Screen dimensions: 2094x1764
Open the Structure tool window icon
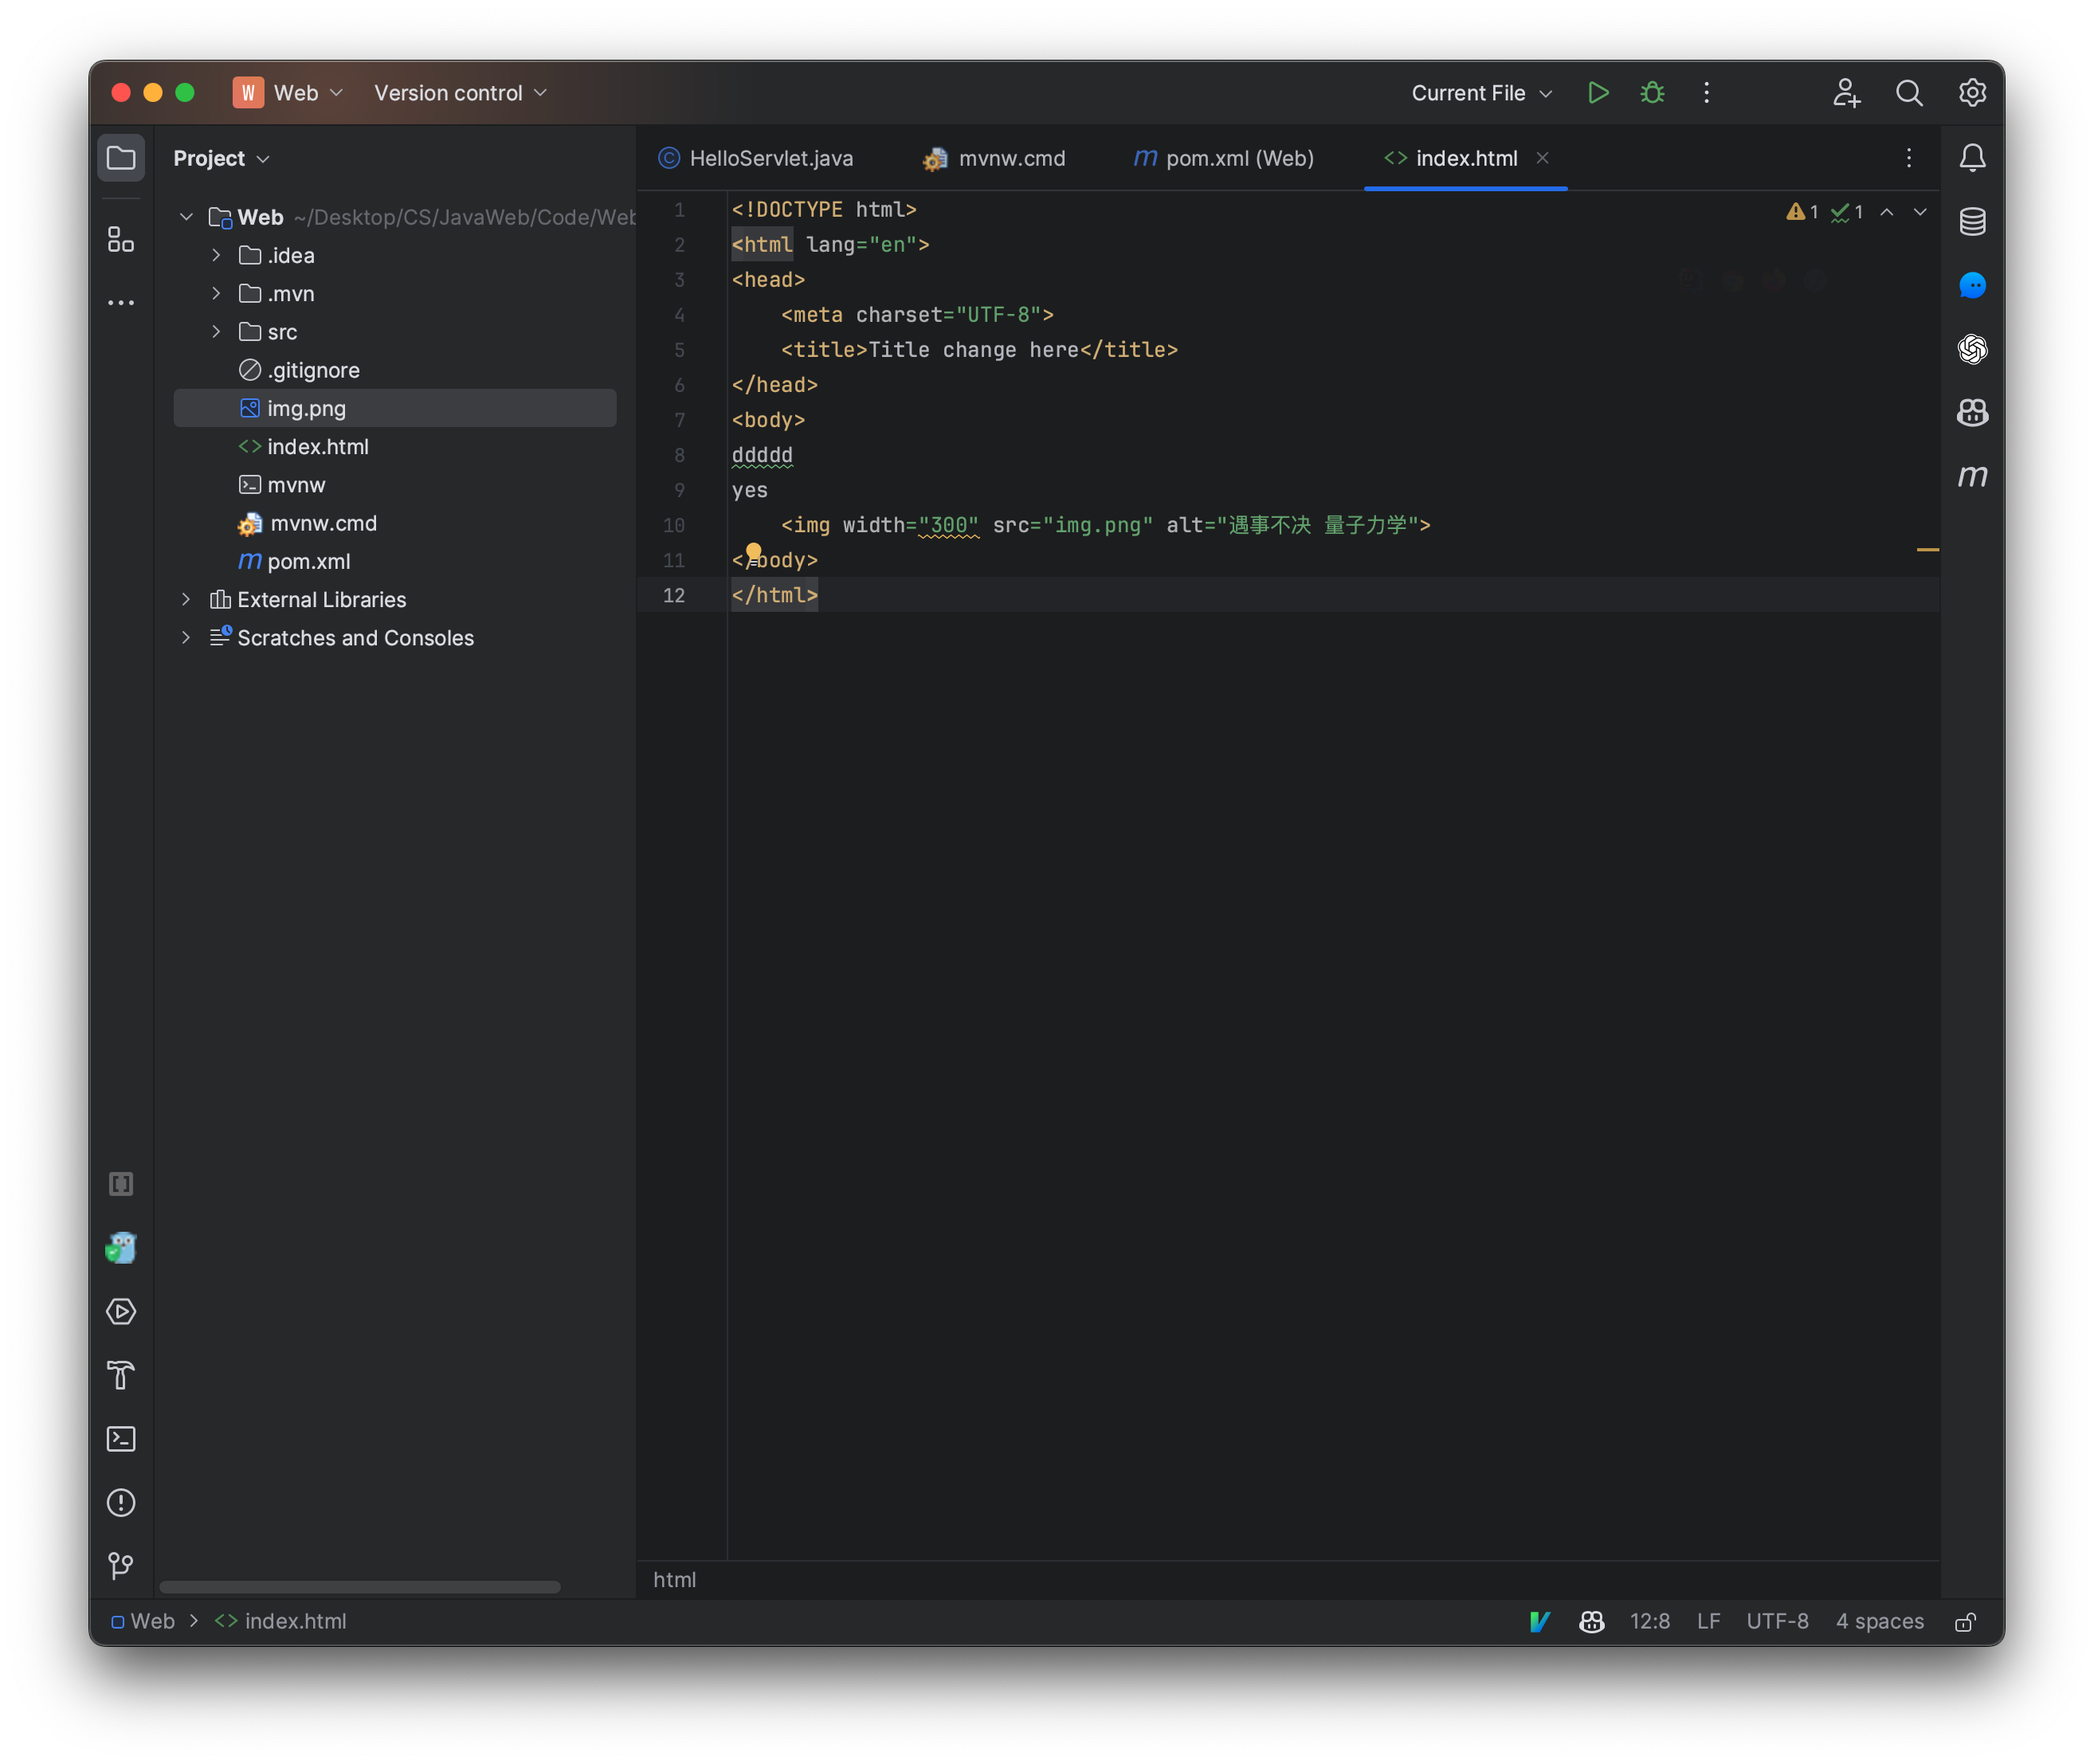tap(121, 239)
